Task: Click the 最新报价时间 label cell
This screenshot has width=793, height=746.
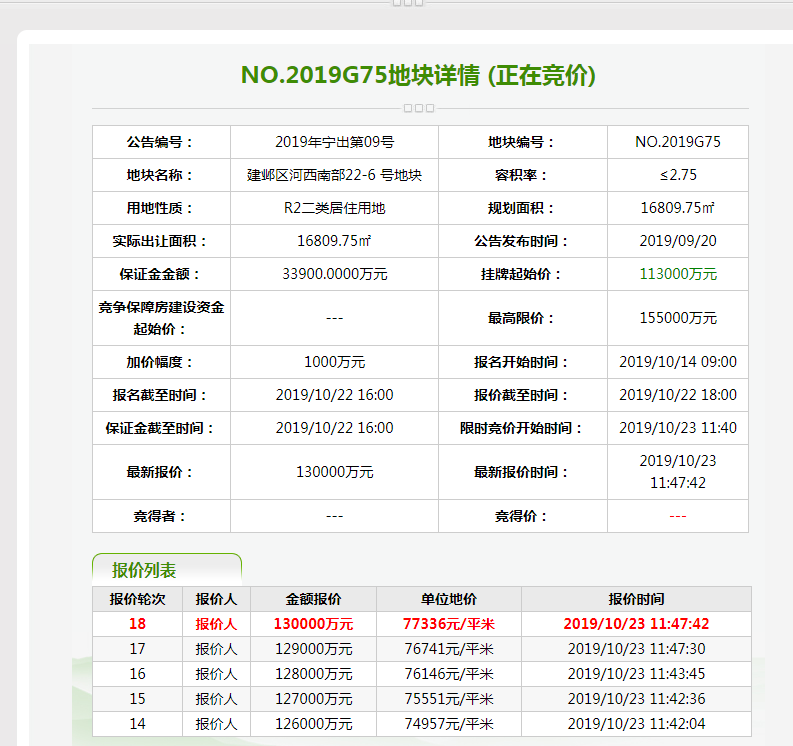Action: 523,472
